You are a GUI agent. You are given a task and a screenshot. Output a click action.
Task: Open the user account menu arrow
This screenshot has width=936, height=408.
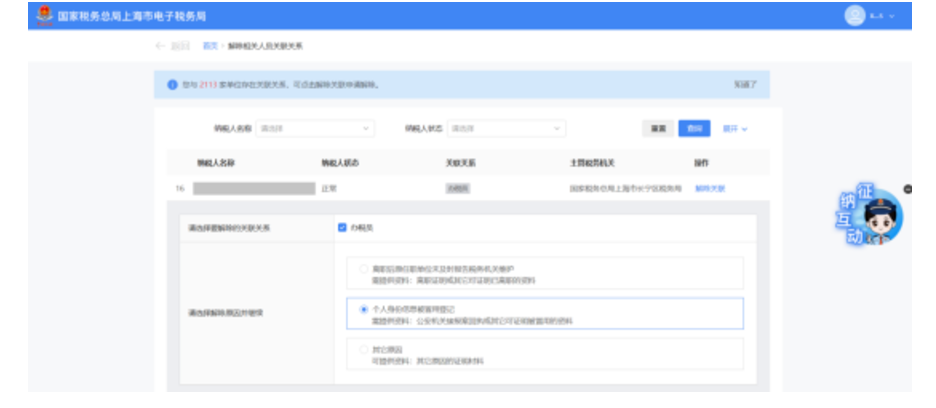[892, 17]
